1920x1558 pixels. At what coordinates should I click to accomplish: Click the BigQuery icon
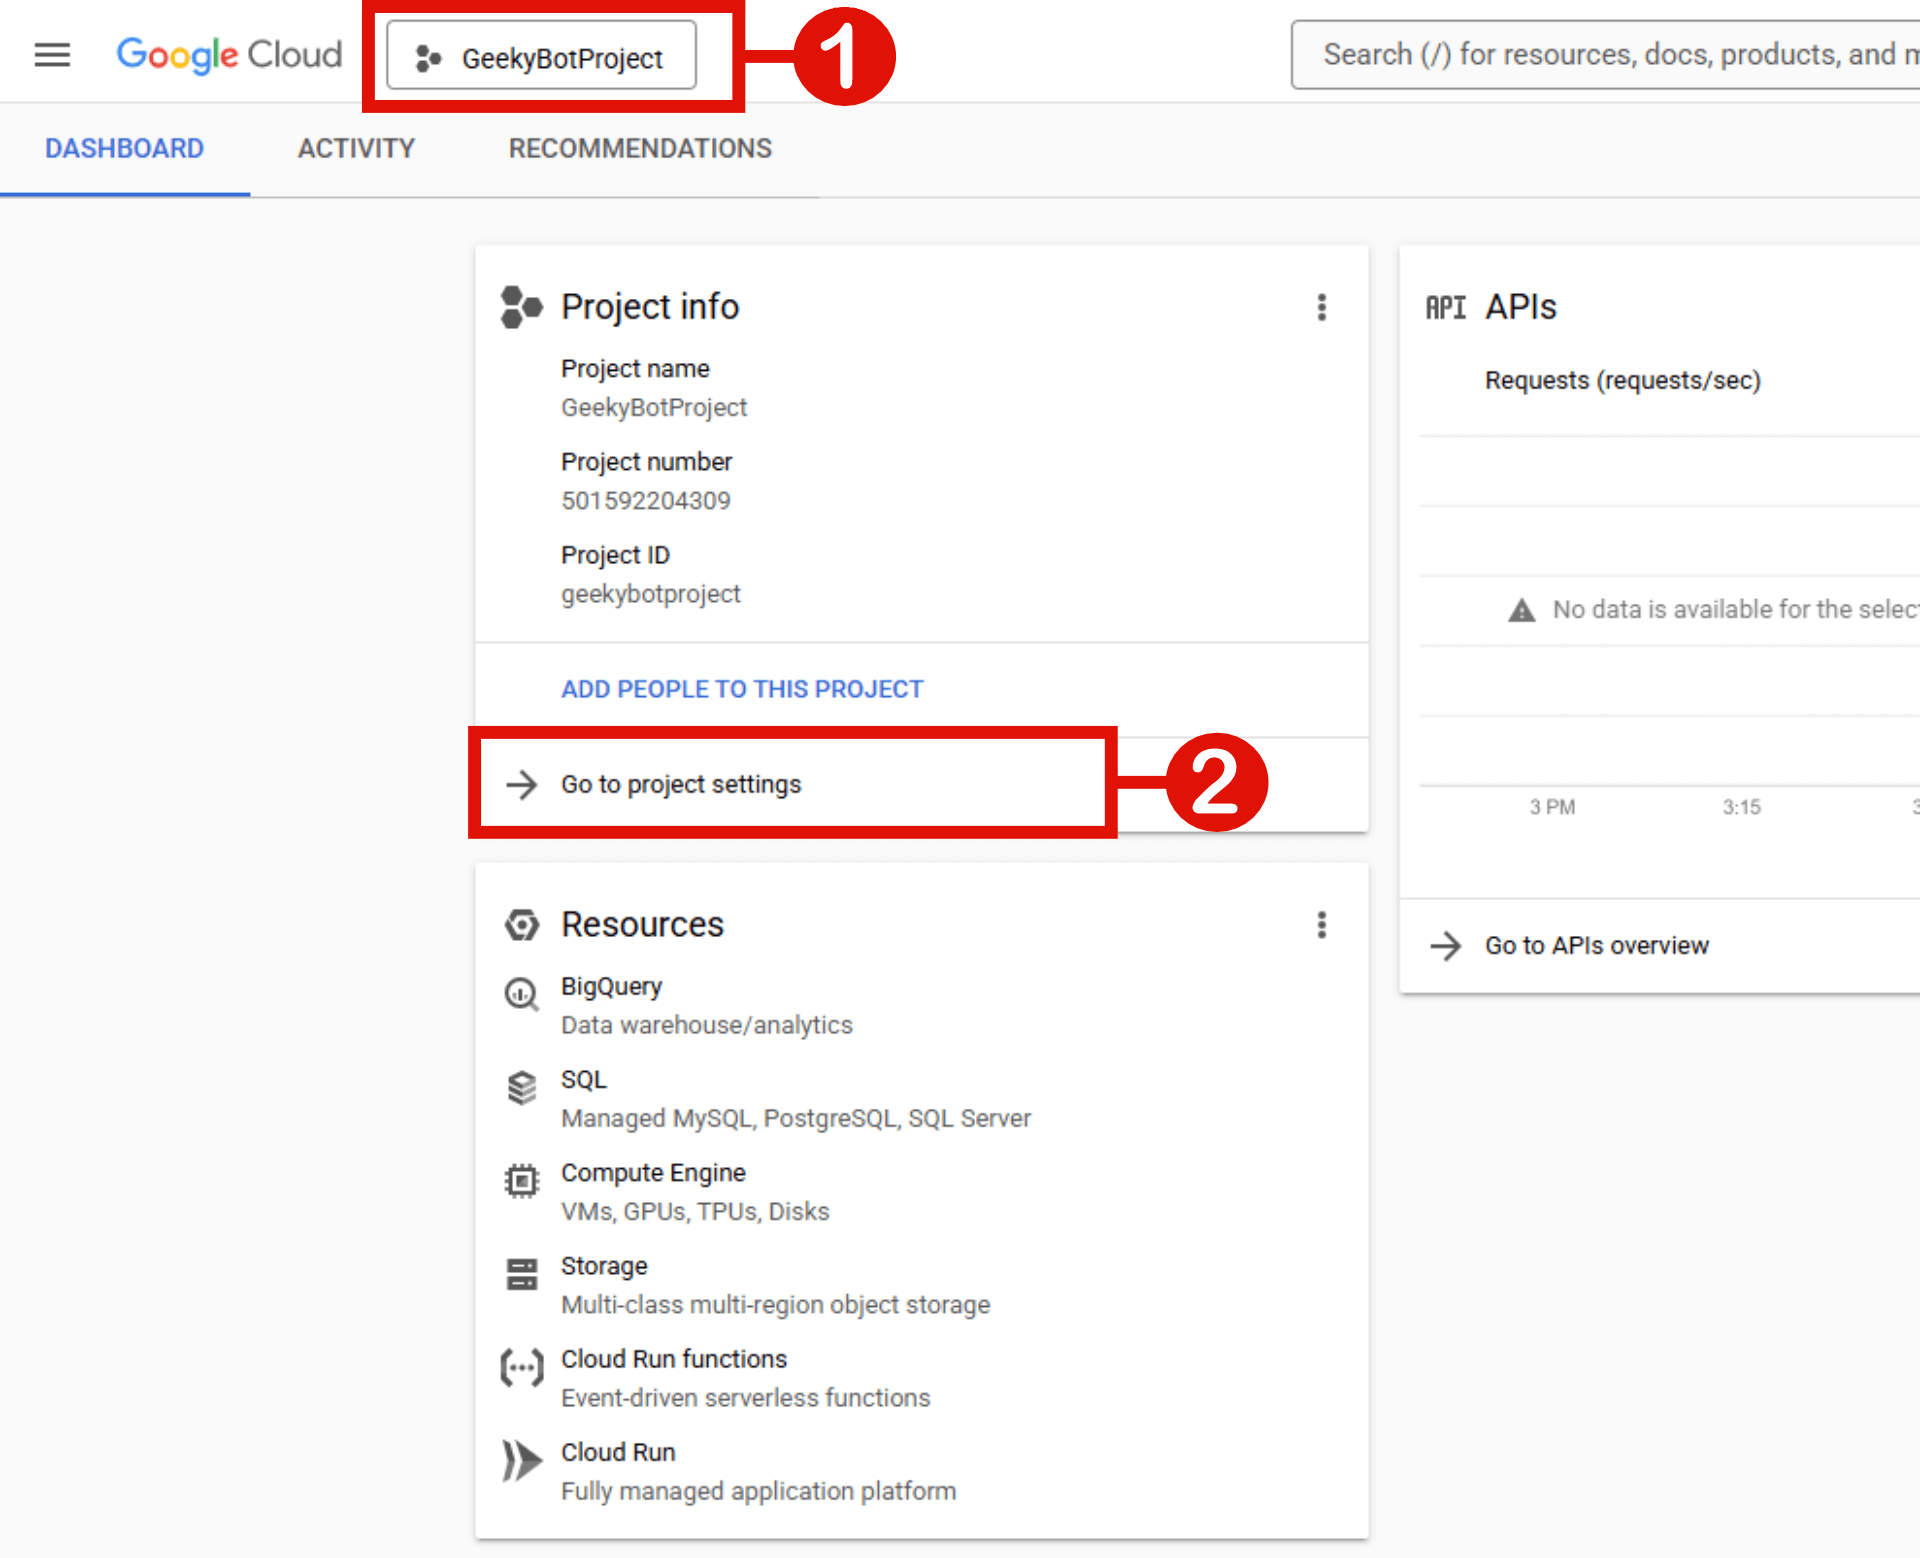pos(521,994)
